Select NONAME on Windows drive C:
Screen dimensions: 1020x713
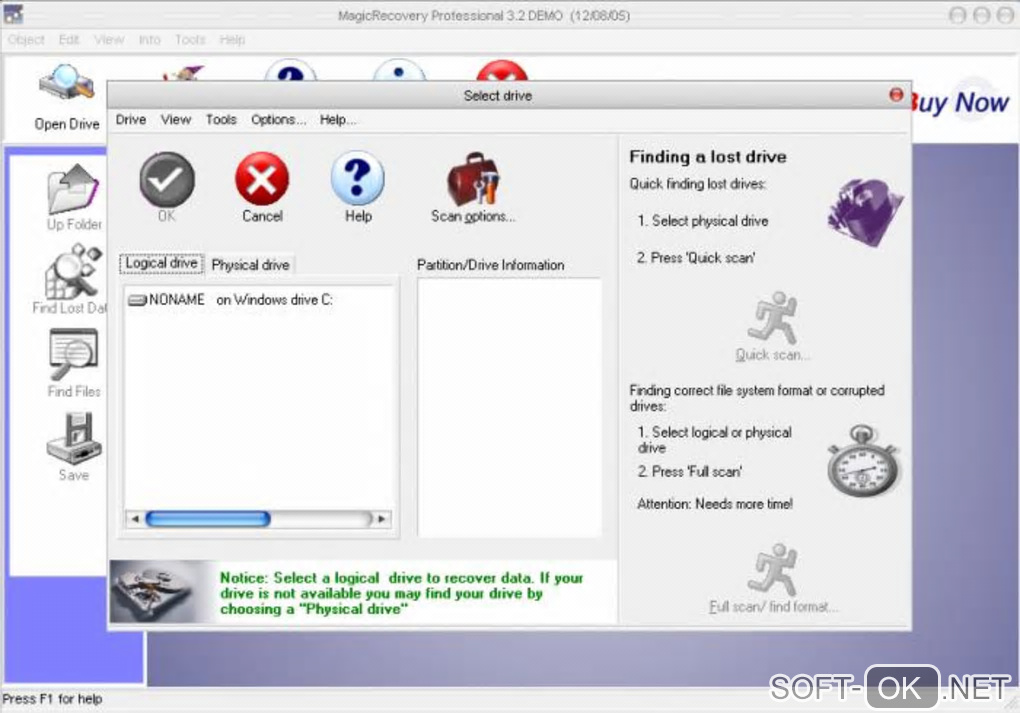click(231, 300)
